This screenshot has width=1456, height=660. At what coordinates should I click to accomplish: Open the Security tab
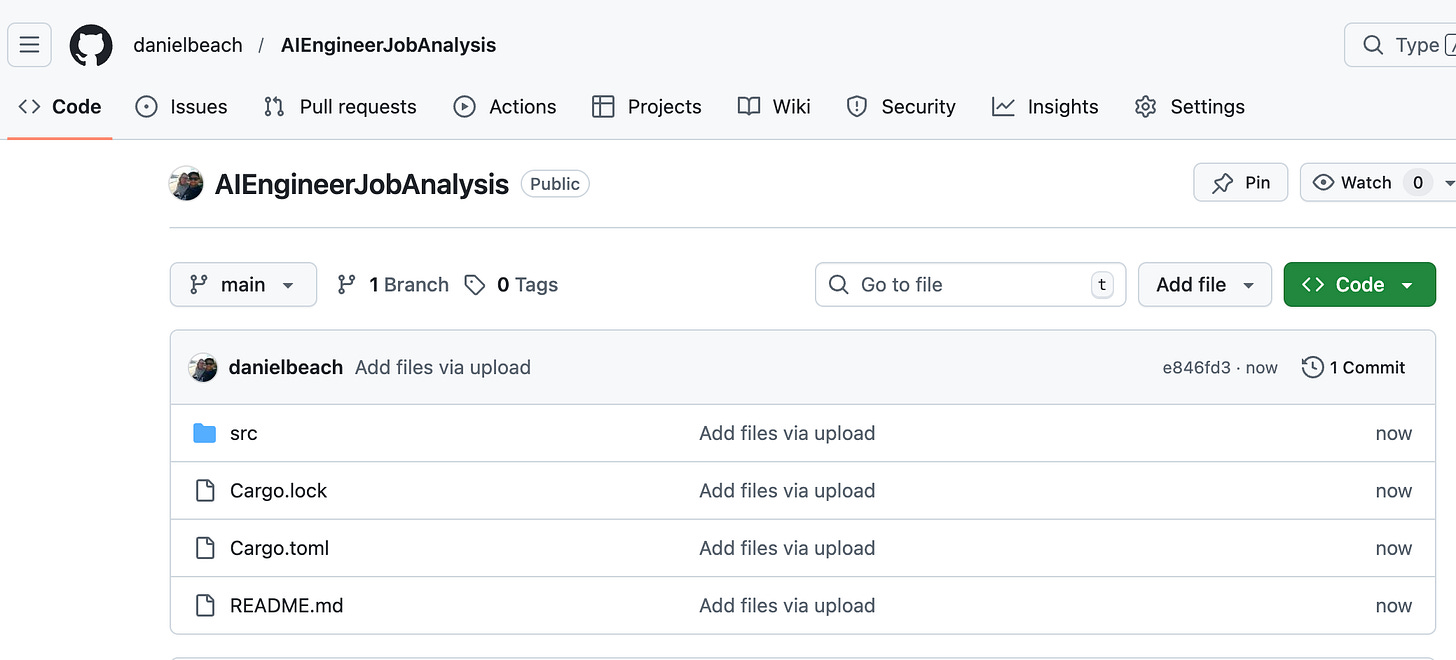point(901,107)
